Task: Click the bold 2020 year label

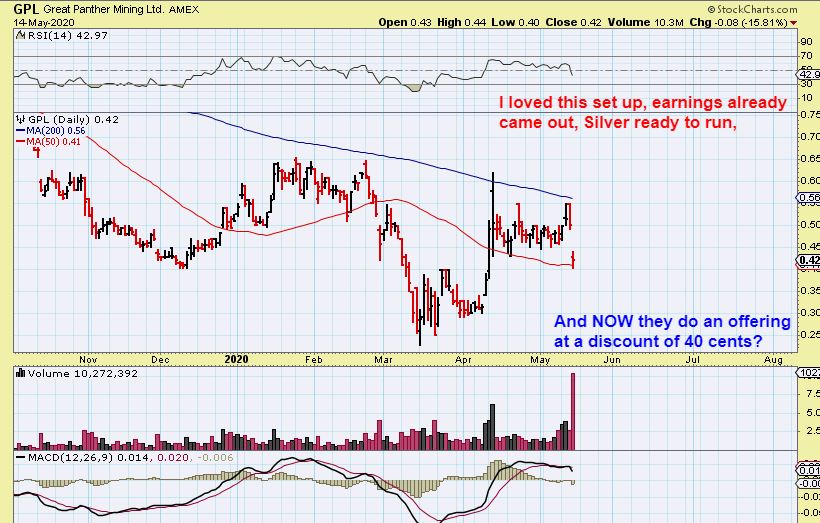Action: [x=236, y=359]
